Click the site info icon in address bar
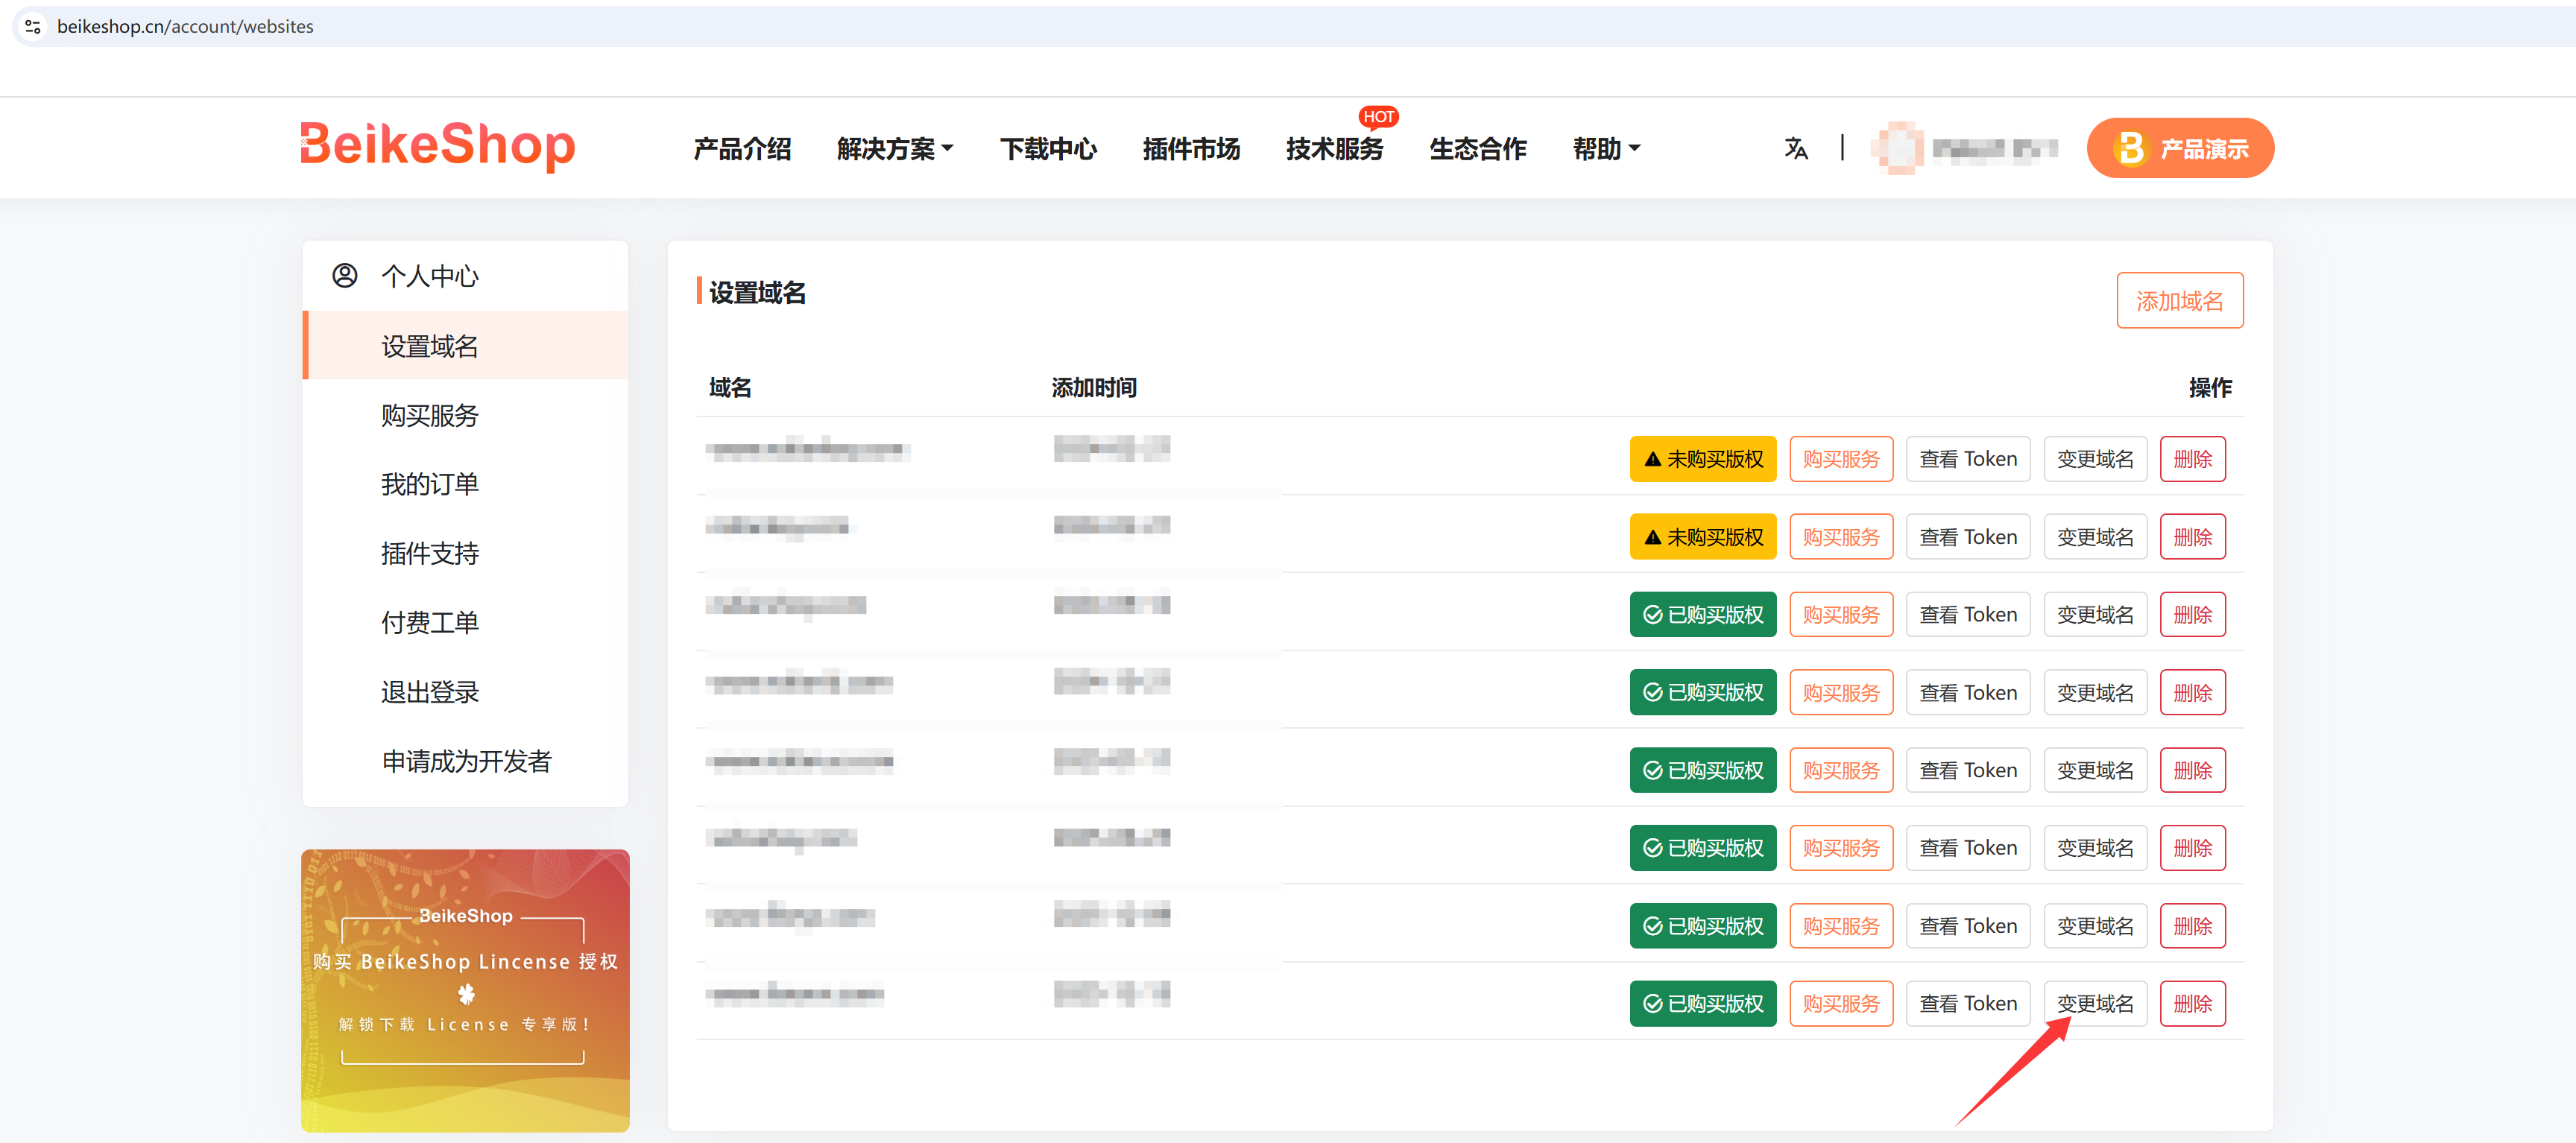The image size is (2576, 1143). (x=33, y=26)
